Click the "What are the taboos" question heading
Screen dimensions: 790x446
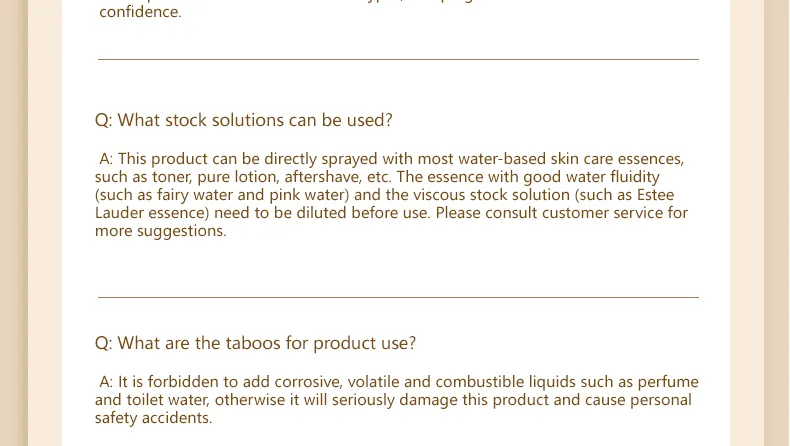255,343
